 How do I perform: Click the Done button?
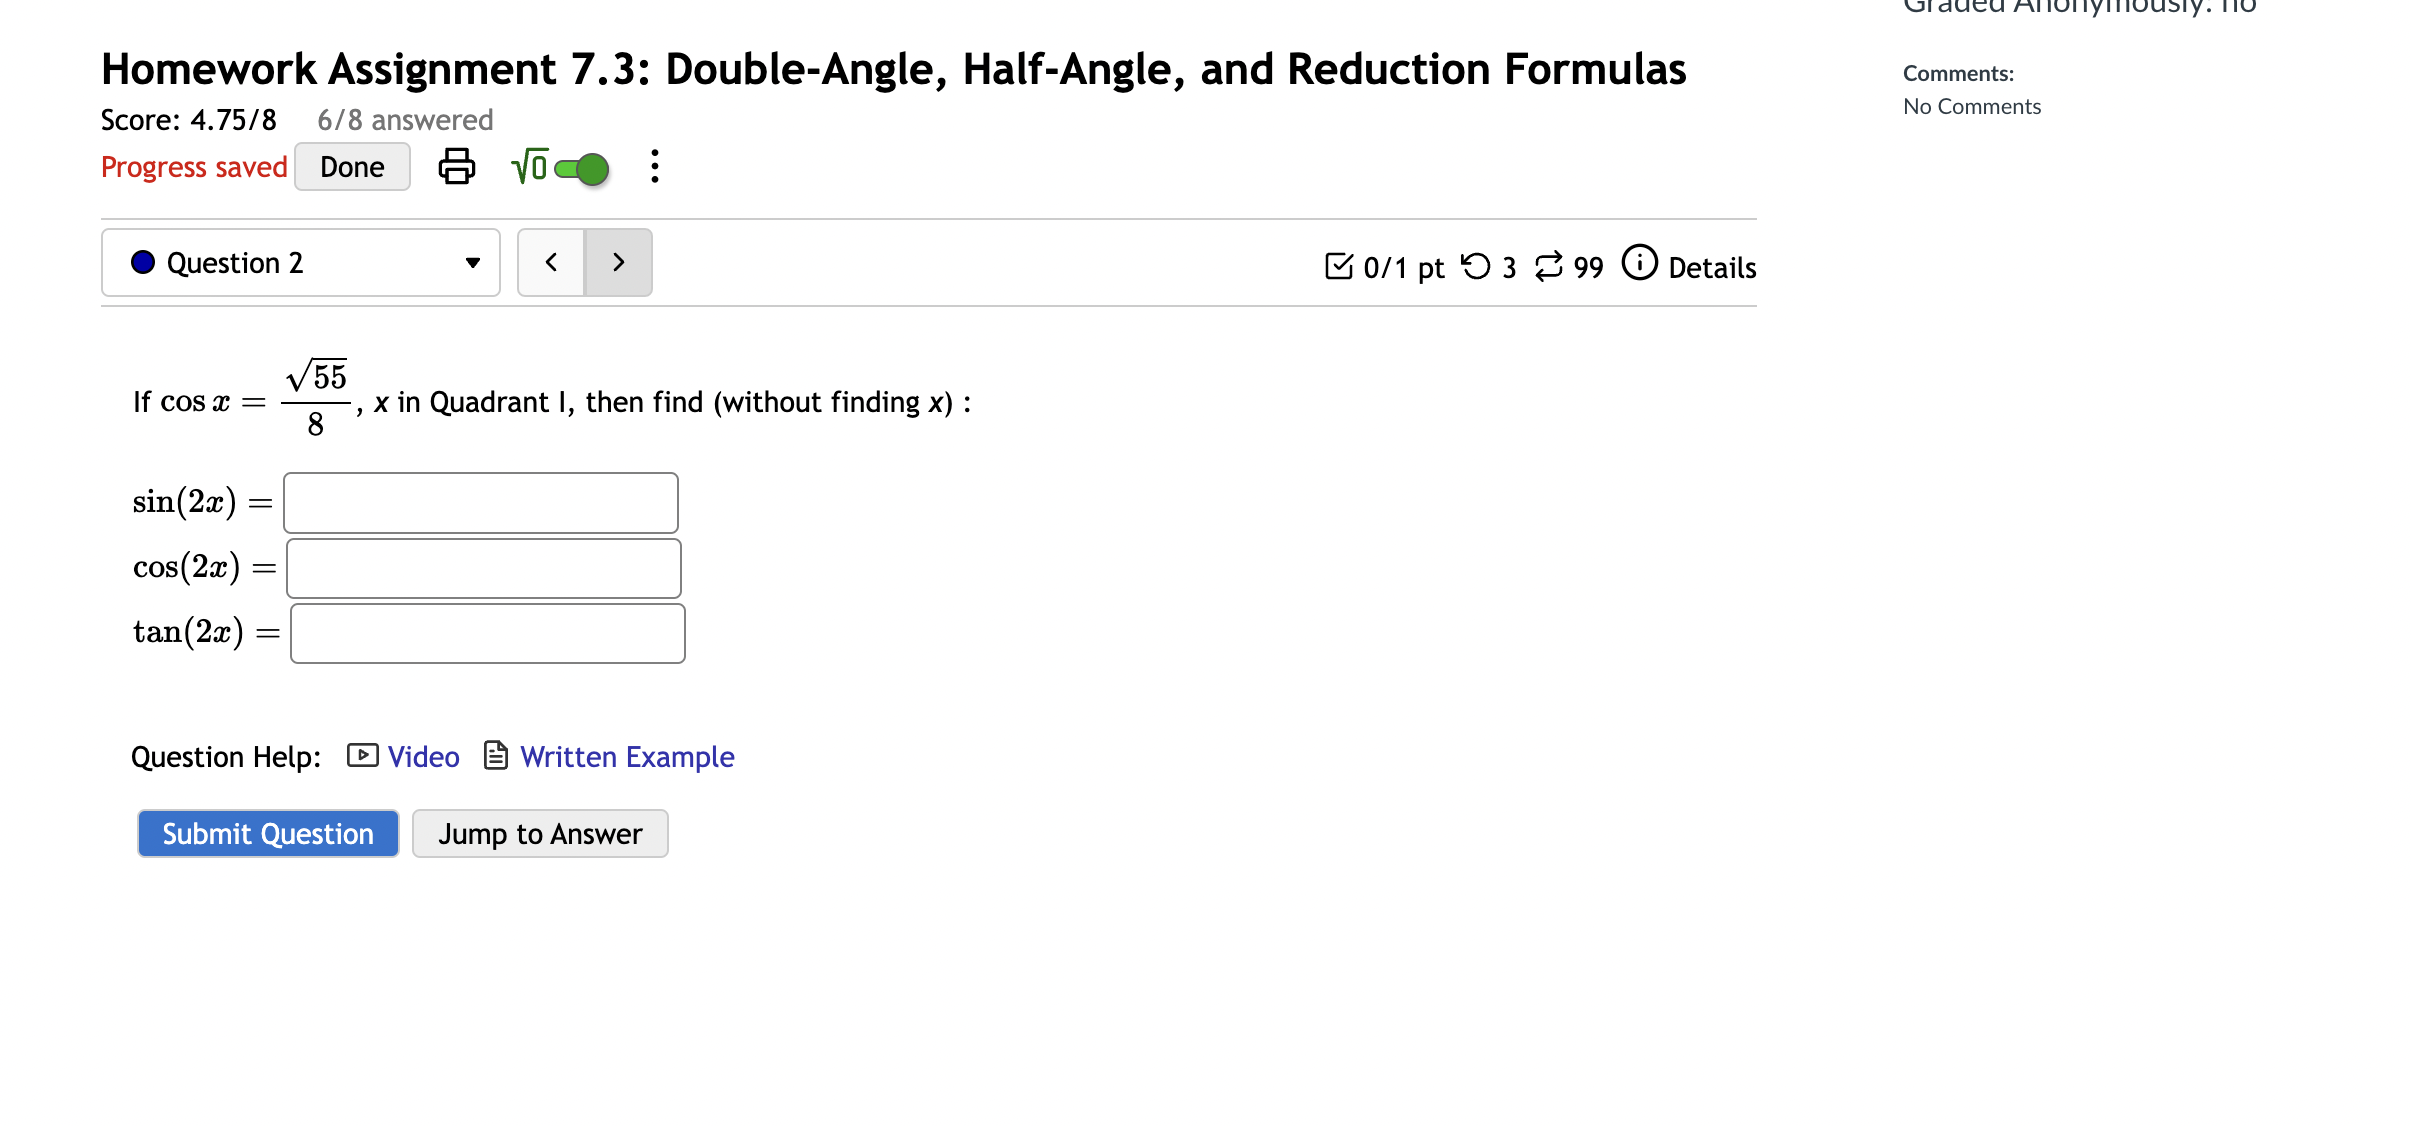[x=352, y=166]
